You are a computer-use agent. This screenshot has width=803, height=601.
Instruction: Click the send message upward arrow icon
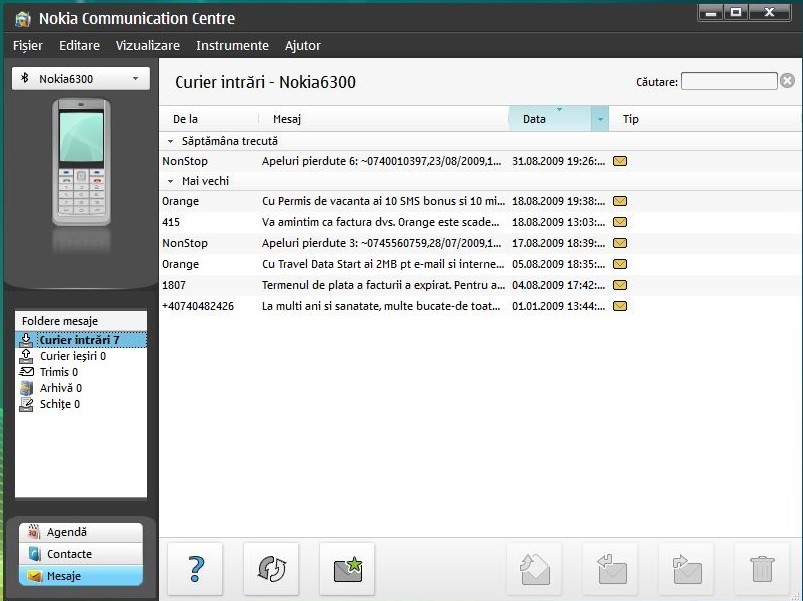pos(534,569)
